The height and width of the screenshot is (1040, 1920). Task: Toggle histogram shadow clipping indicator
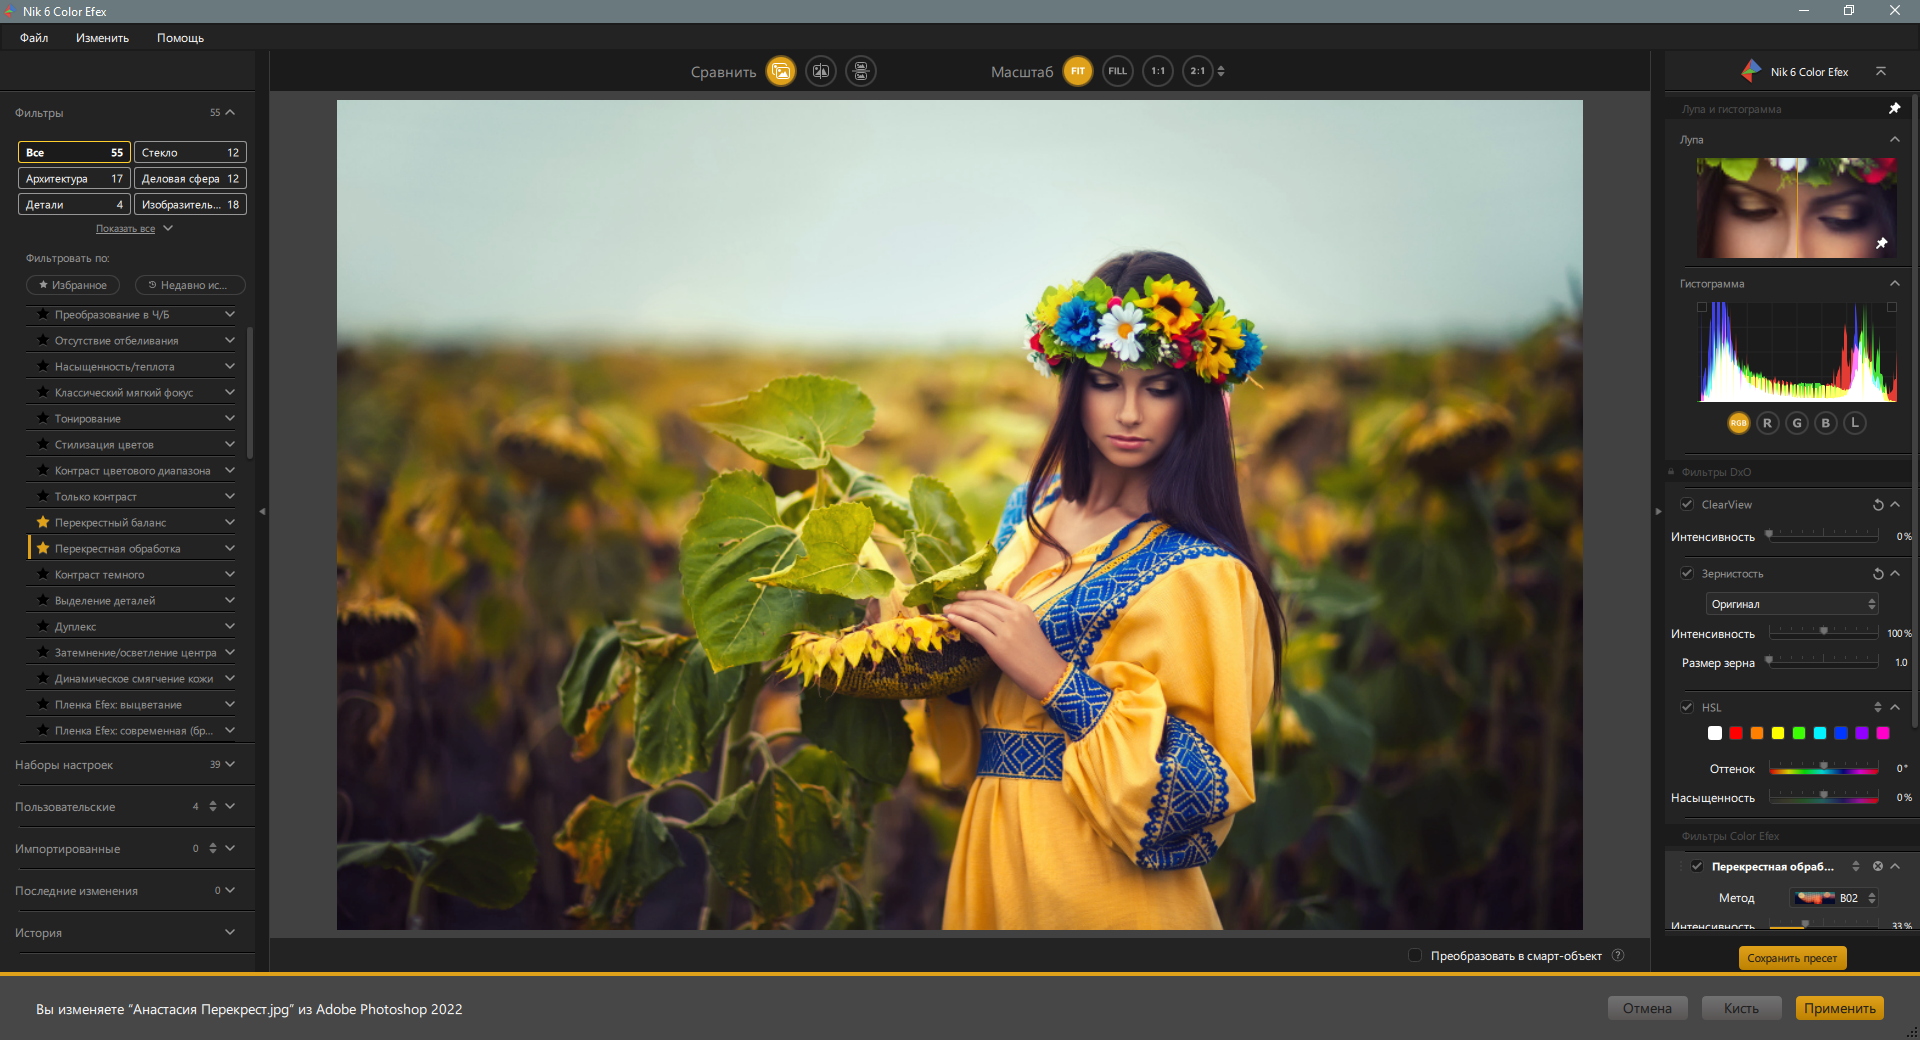click(x=1702, y=308)
